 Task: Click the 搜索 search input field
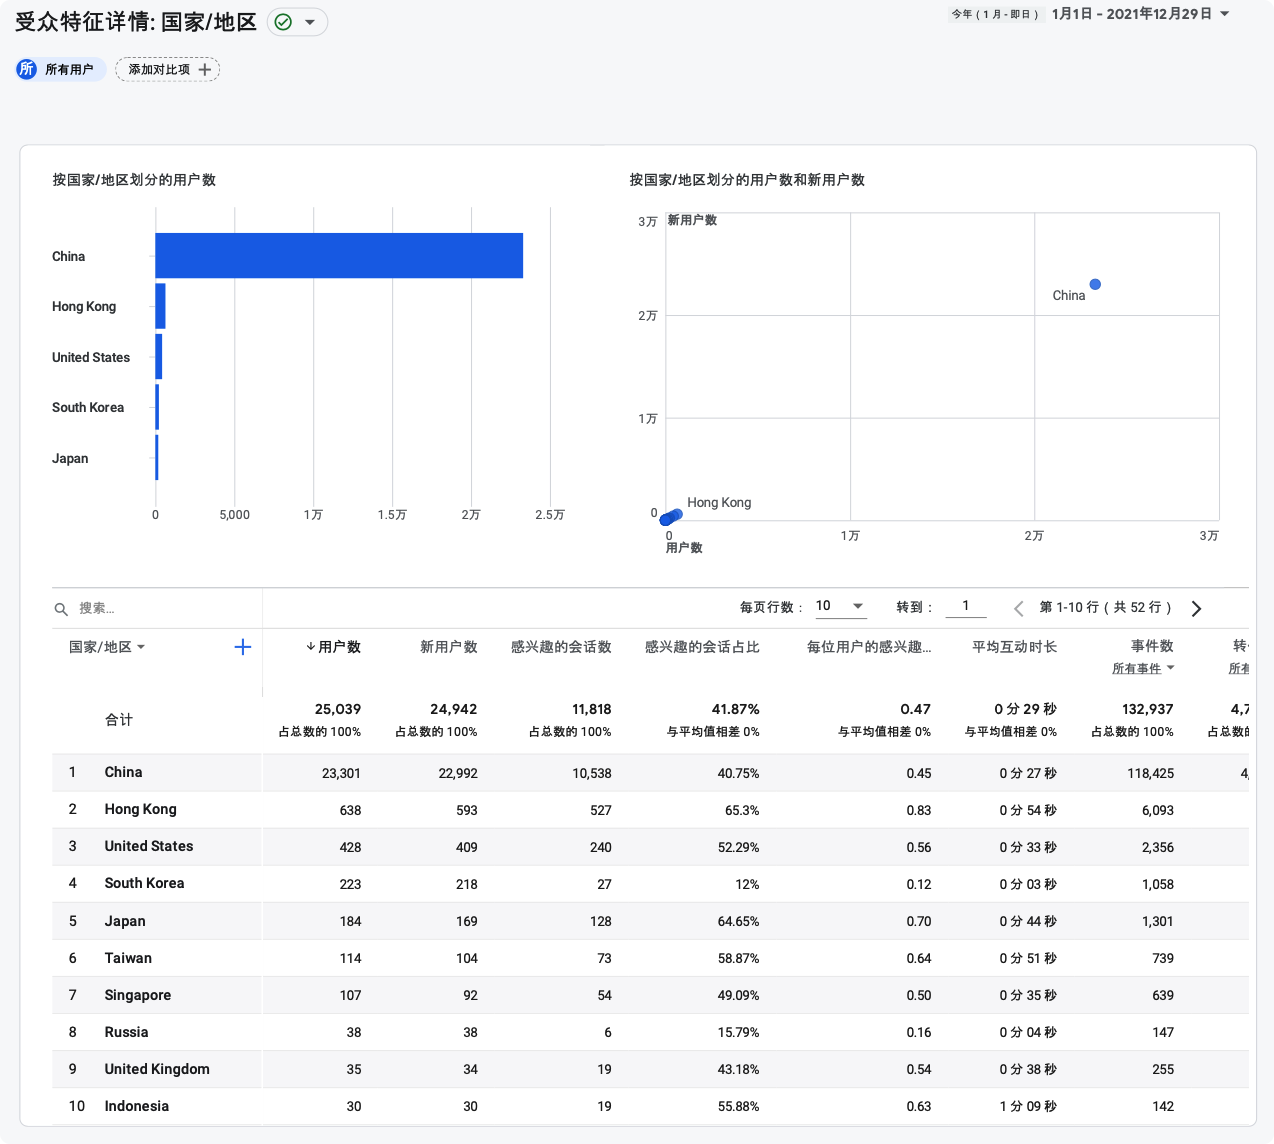[x=160, y=608]
